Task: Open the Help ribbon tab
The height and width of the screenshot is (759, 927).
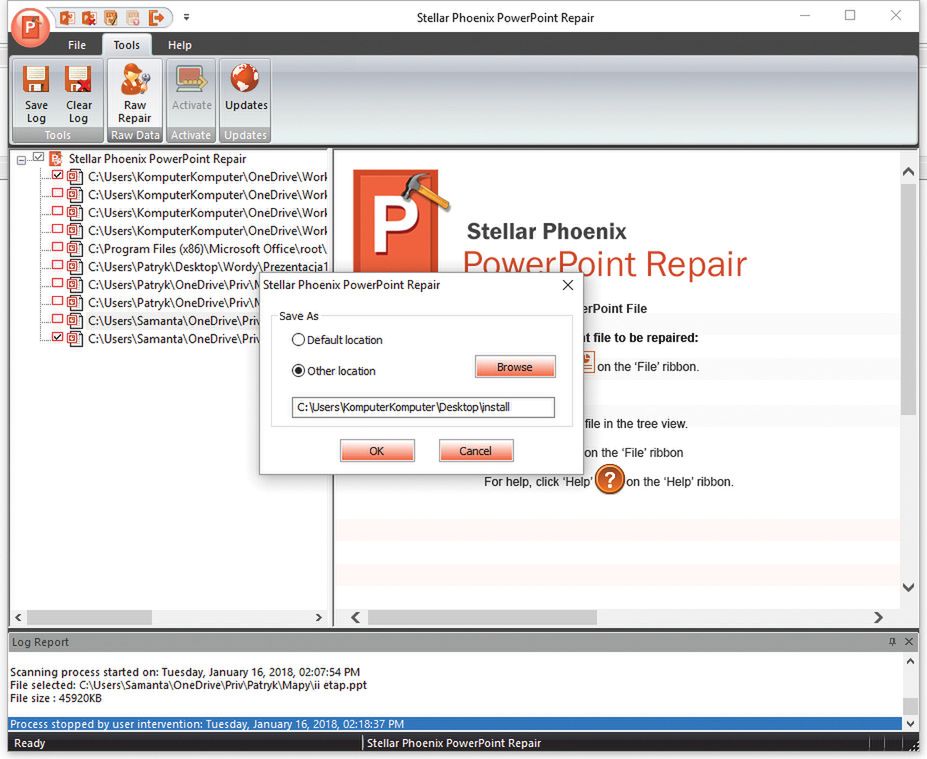Action: coord(180,45)
